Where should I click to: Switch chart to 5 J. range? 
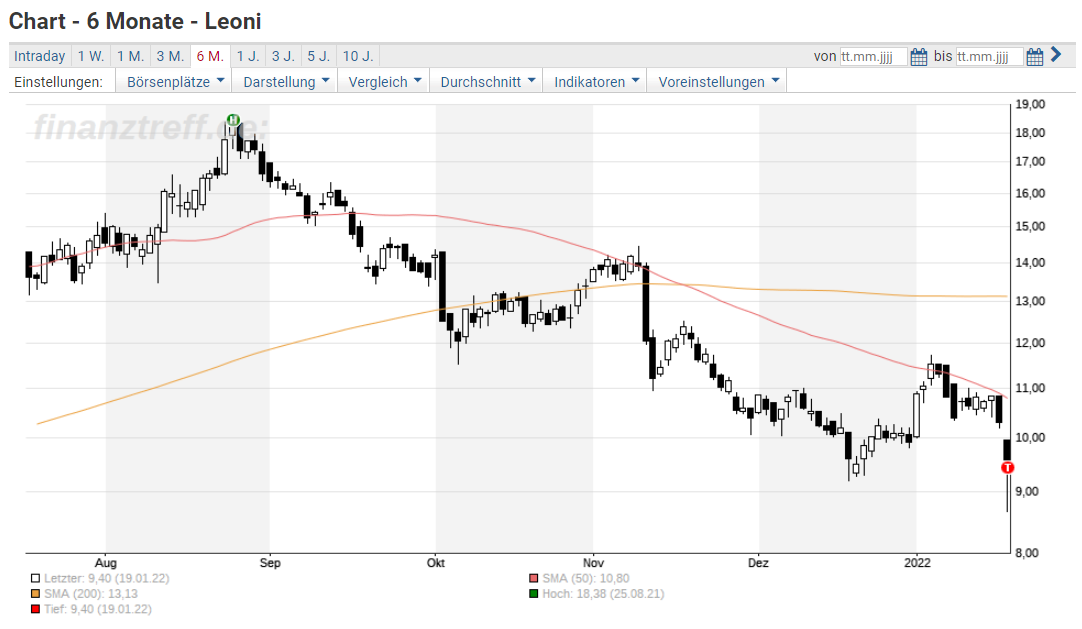[x=319, y=56]
